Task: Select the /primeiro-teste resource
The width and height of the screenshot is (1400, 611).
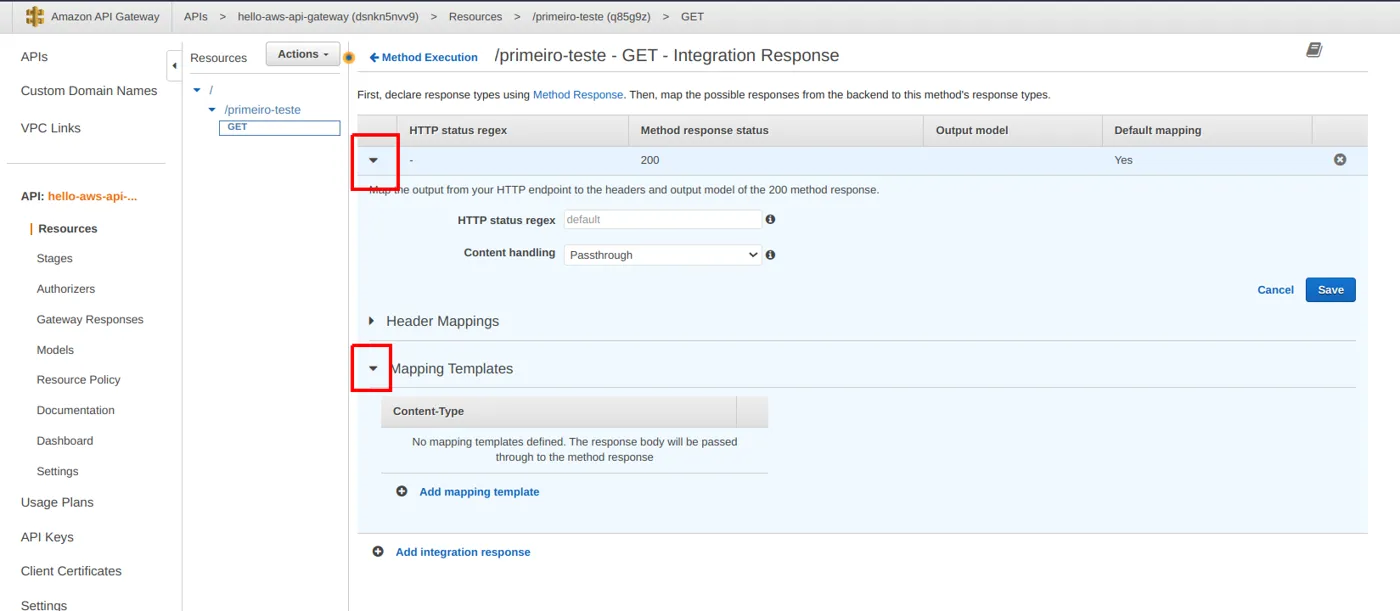Action: coord(262,110)
